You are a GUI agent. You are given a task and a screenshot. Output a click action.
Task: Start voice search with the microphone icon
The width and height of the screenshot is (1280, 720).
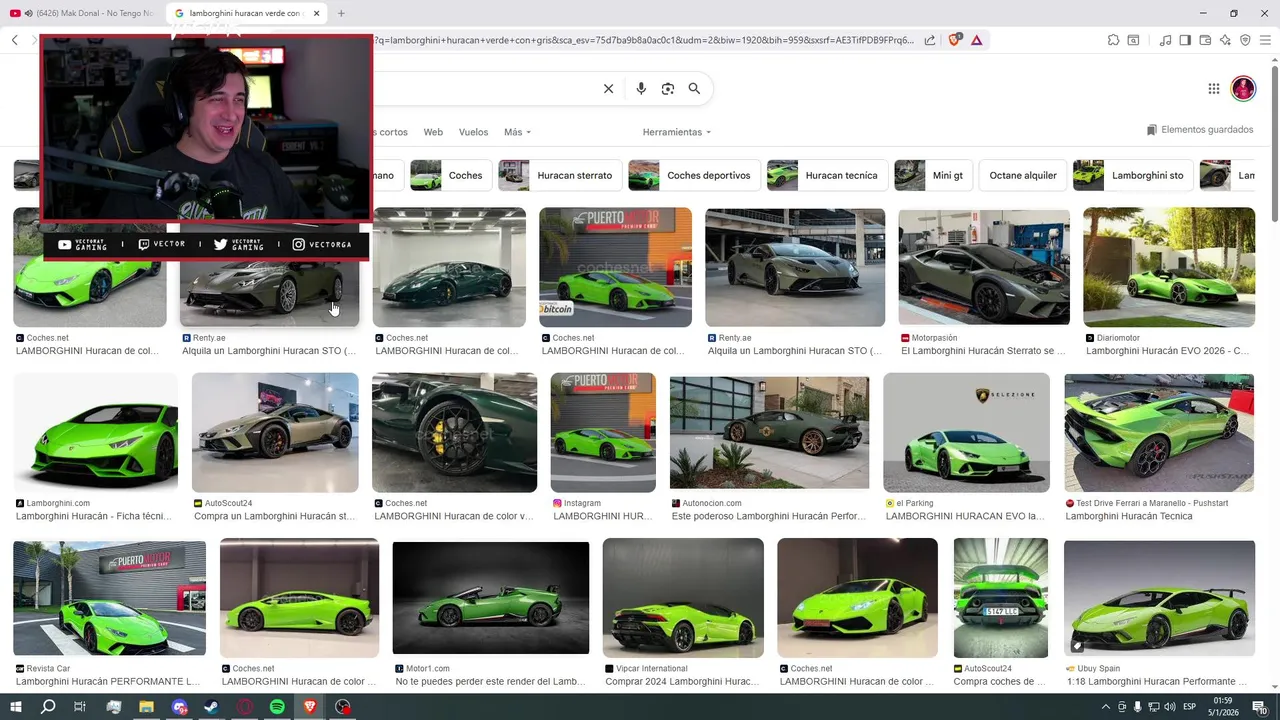(x=641, y=89)
